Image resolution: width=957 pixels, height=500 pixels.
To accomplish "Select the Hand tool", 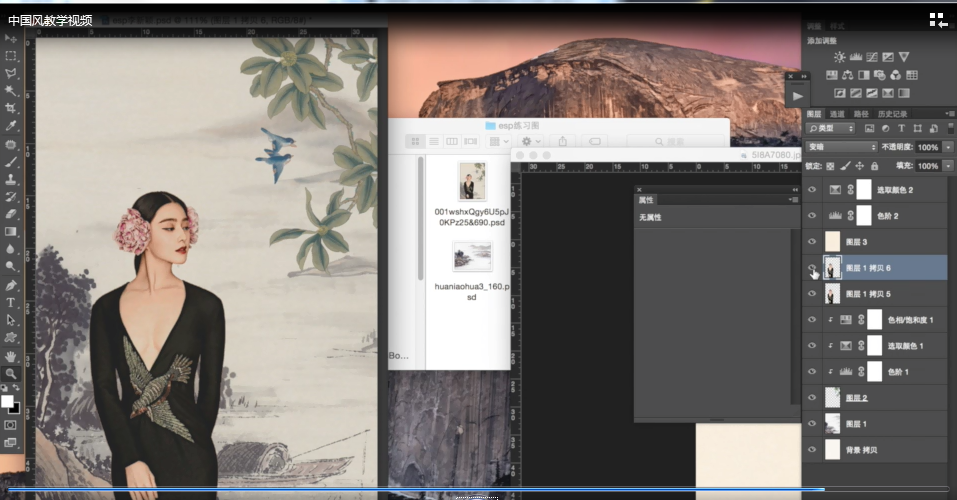I will 11,356.
